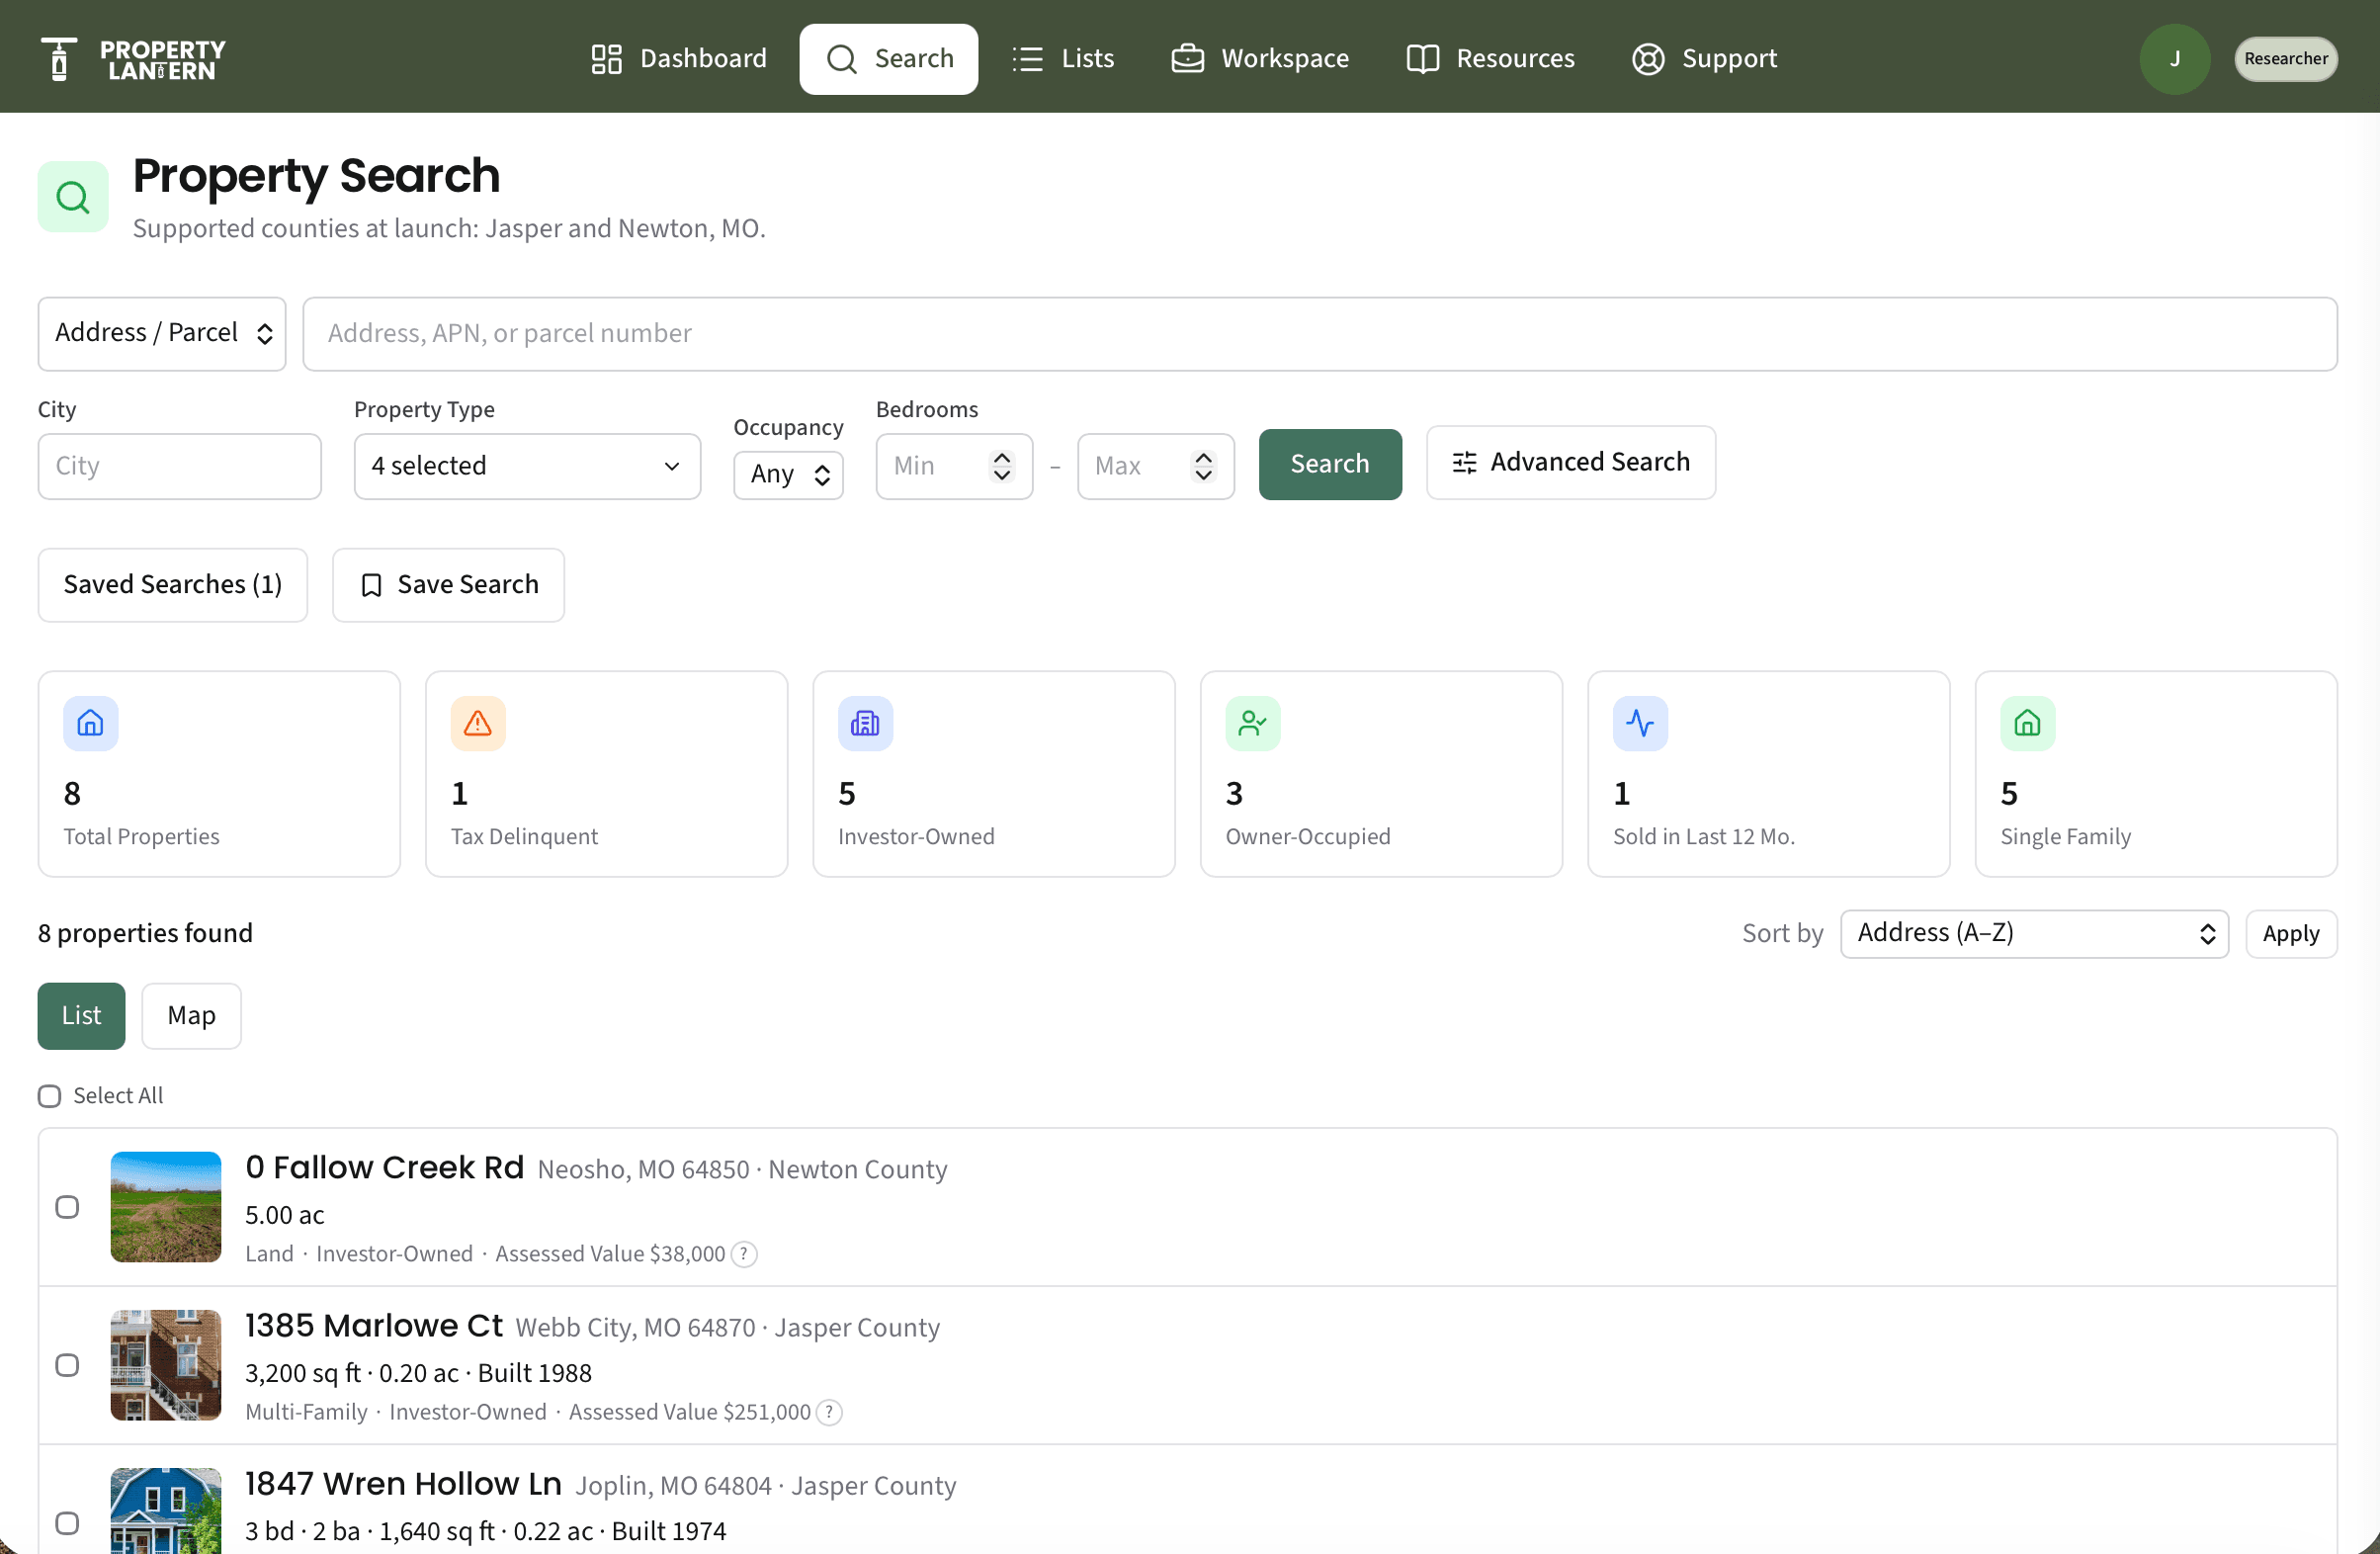Click the City input field
Image resolution: width=2380 pixels, height=1554 pixels.
[x=179, y=466]
